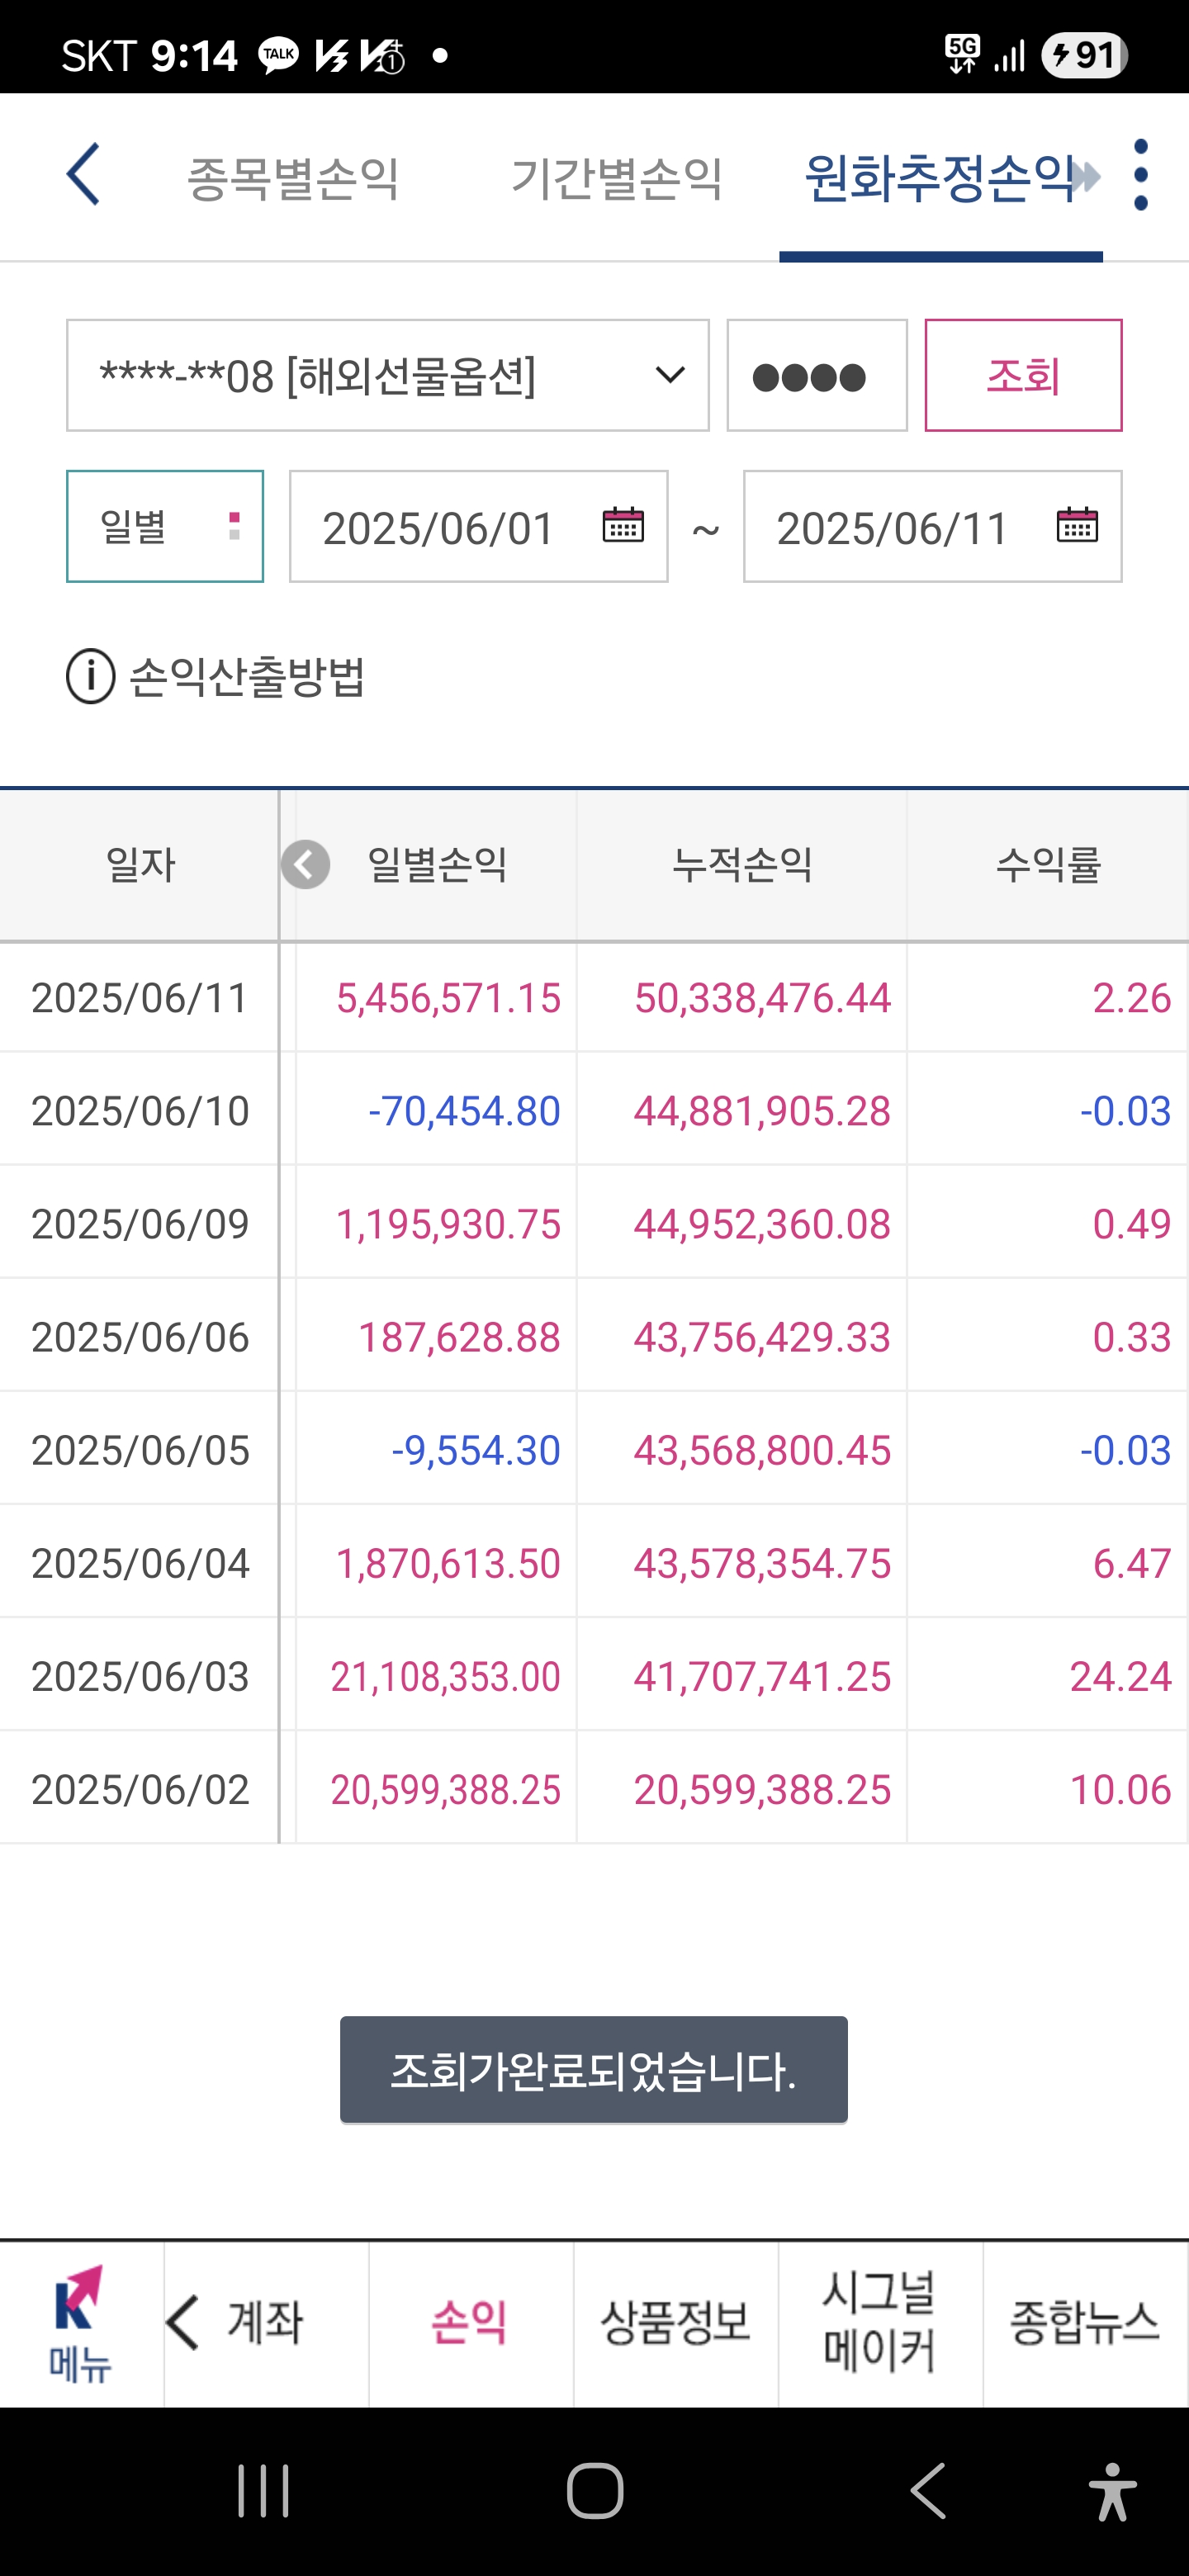Open the 종합뉴스 bottom tab
This screenshot has height=2576, width=1189.
[1085, 2322]
